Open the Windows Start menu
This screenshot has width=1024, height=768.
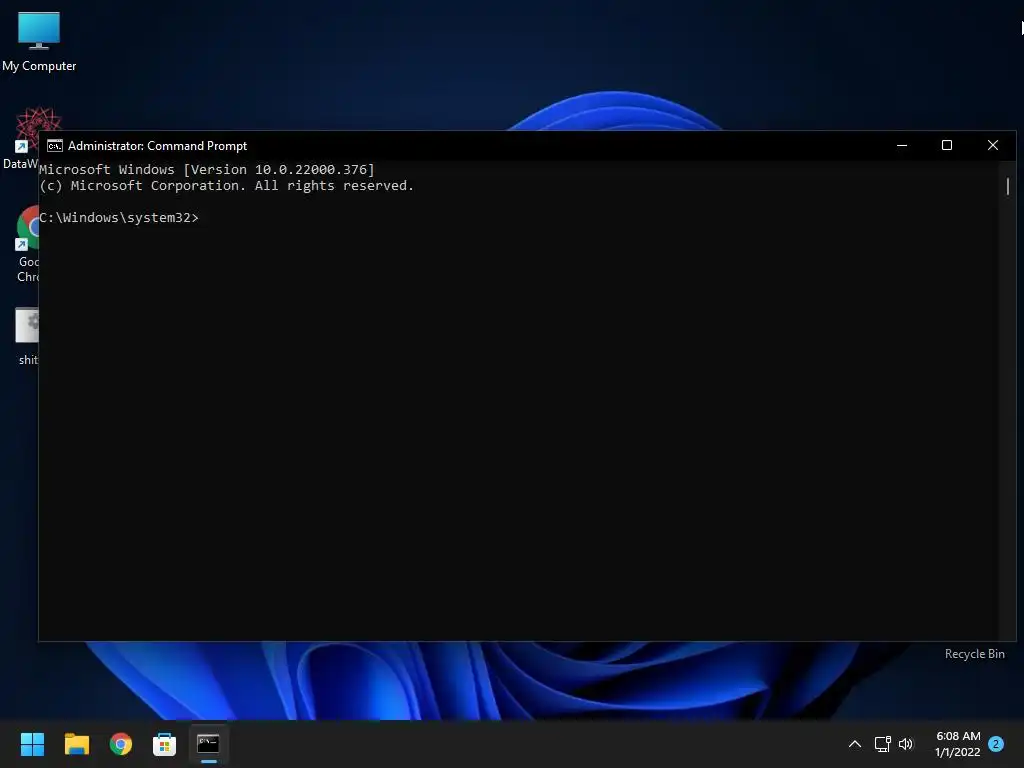(x=32, y=744)
